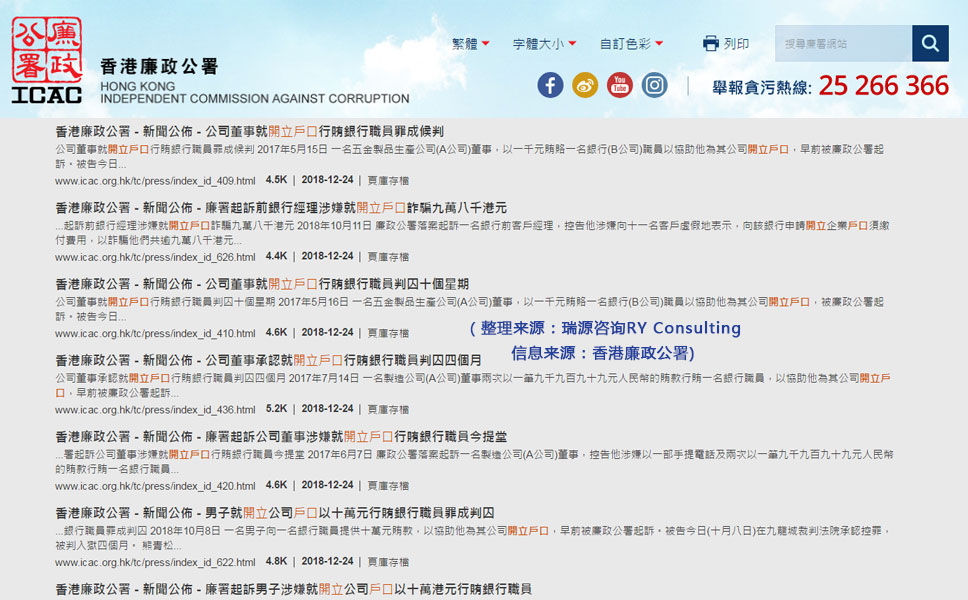Open the ICAC Instagram page icon
Screen dimensions: 968x600
(654, 85)
